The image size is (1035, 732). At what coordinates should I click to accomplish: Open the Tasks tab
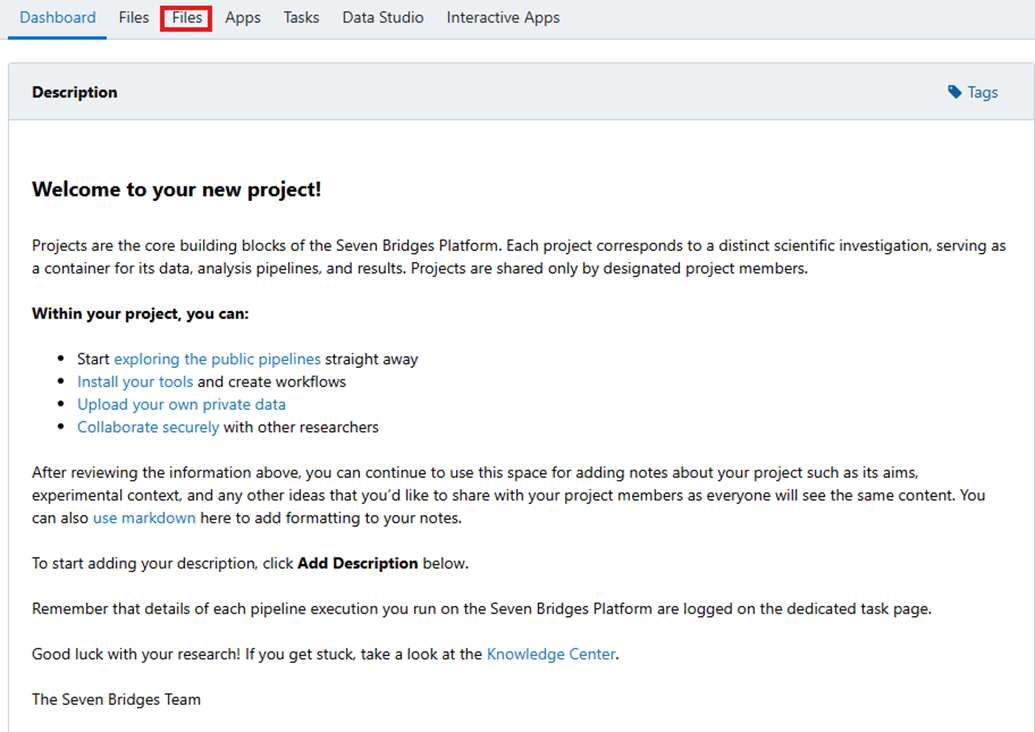(301, 17)
